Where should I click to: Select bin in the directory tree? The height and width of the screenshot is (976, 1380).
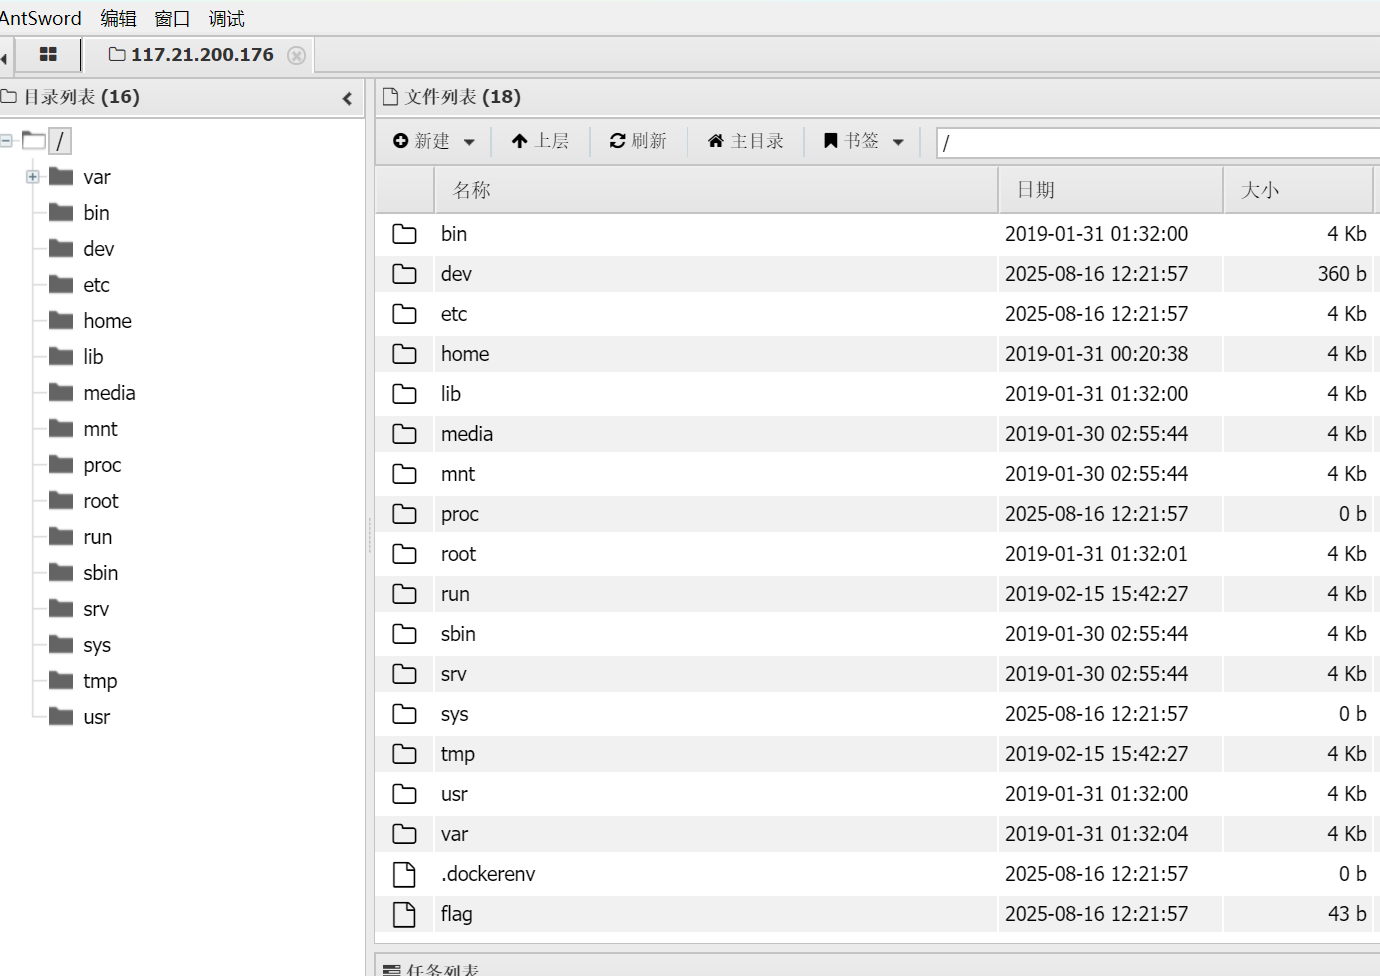point(96,213)
